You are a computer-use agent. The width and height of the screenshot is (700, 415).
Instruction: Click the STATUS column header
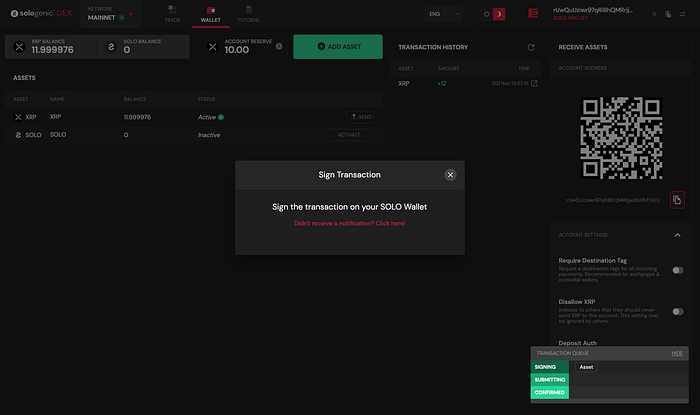(206, 99)
